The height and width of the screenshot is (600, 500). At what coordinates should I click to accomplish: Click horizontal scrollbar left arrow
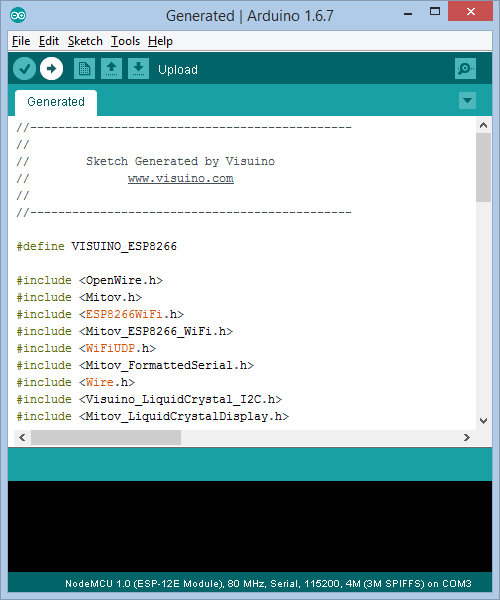click(22, 437)
